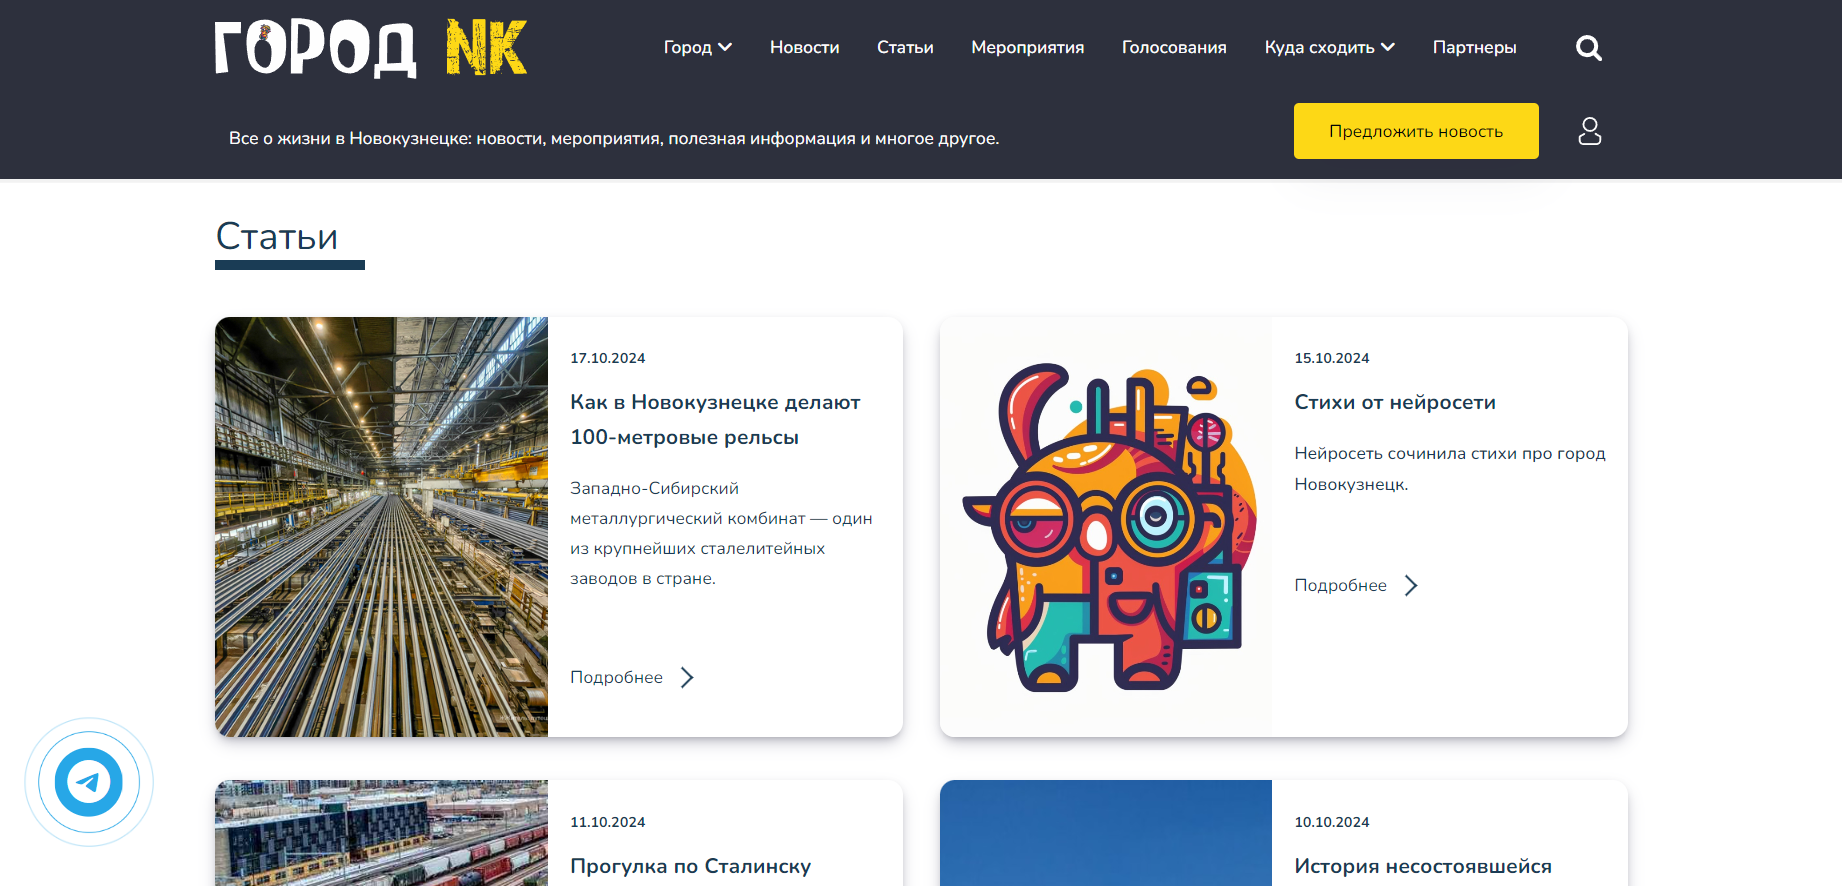Open the Партнеры page

(x=1474, y=47)
